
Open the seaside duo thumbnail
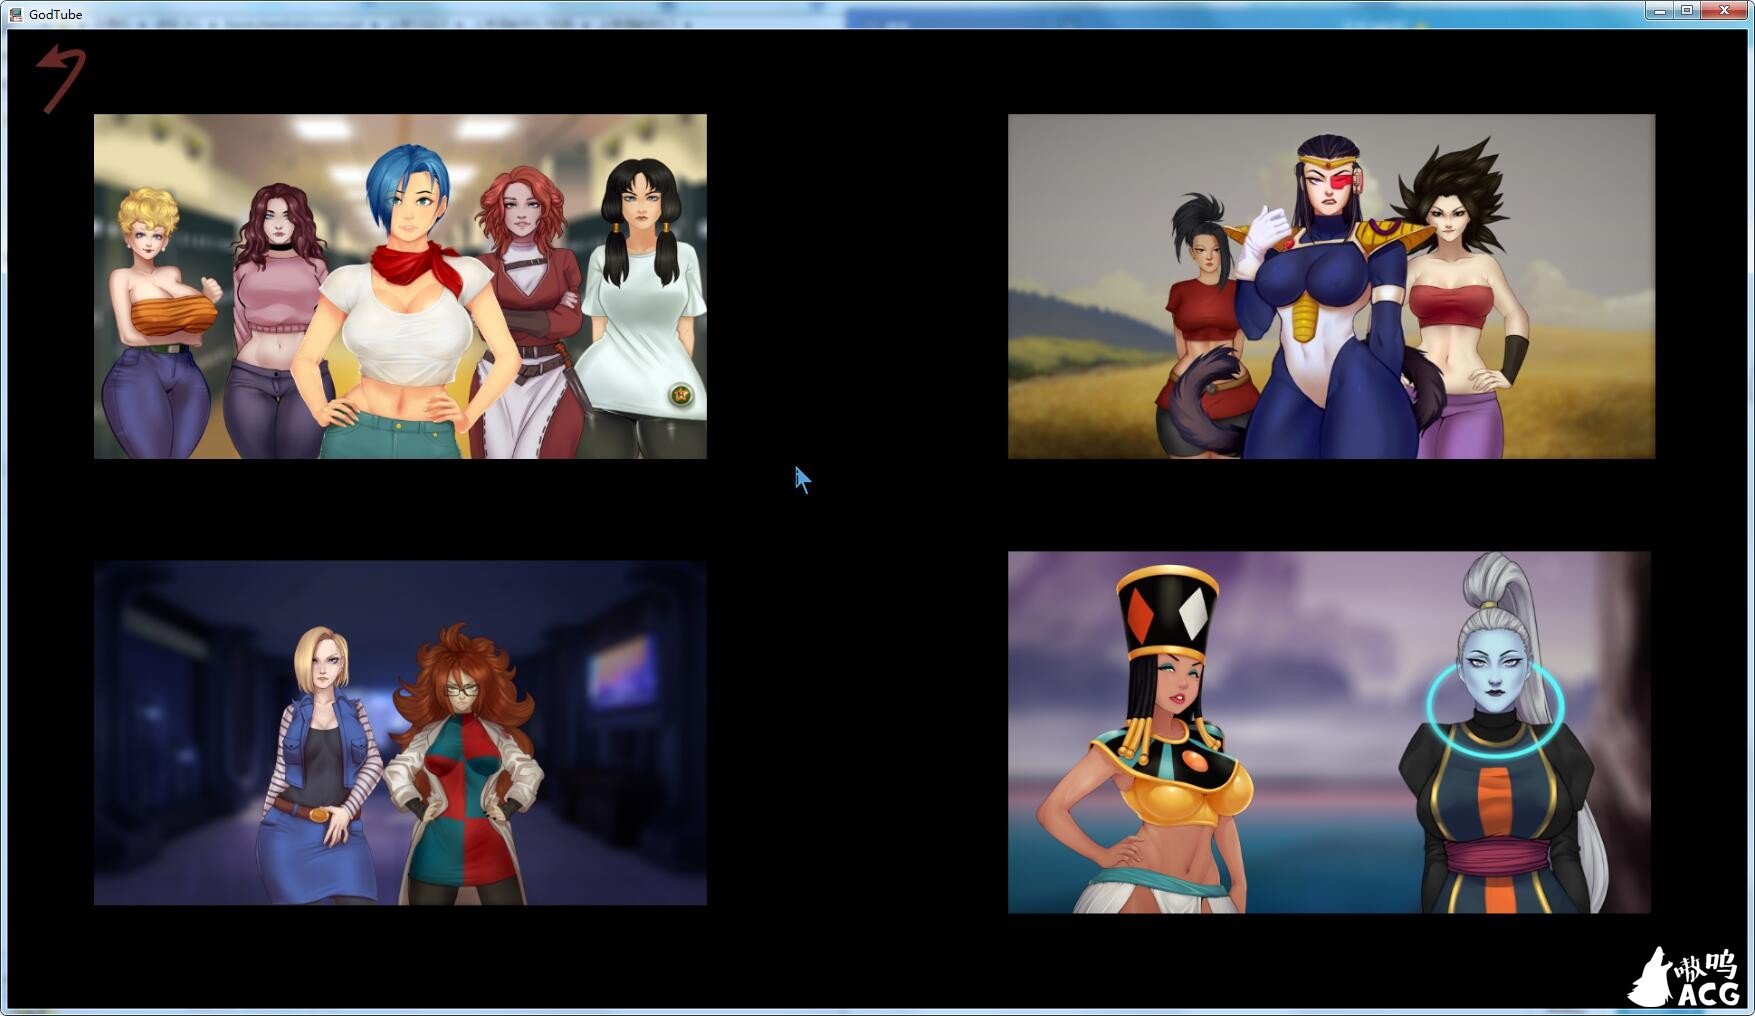(x=1328, y=732)
